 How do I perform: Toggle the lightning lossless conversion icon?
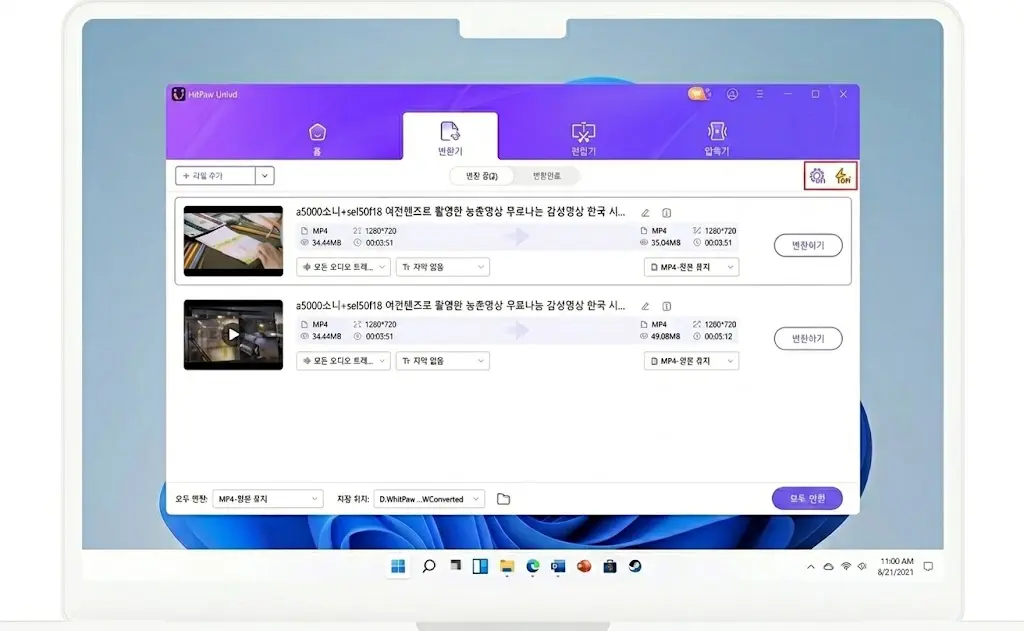pos(843,176)
